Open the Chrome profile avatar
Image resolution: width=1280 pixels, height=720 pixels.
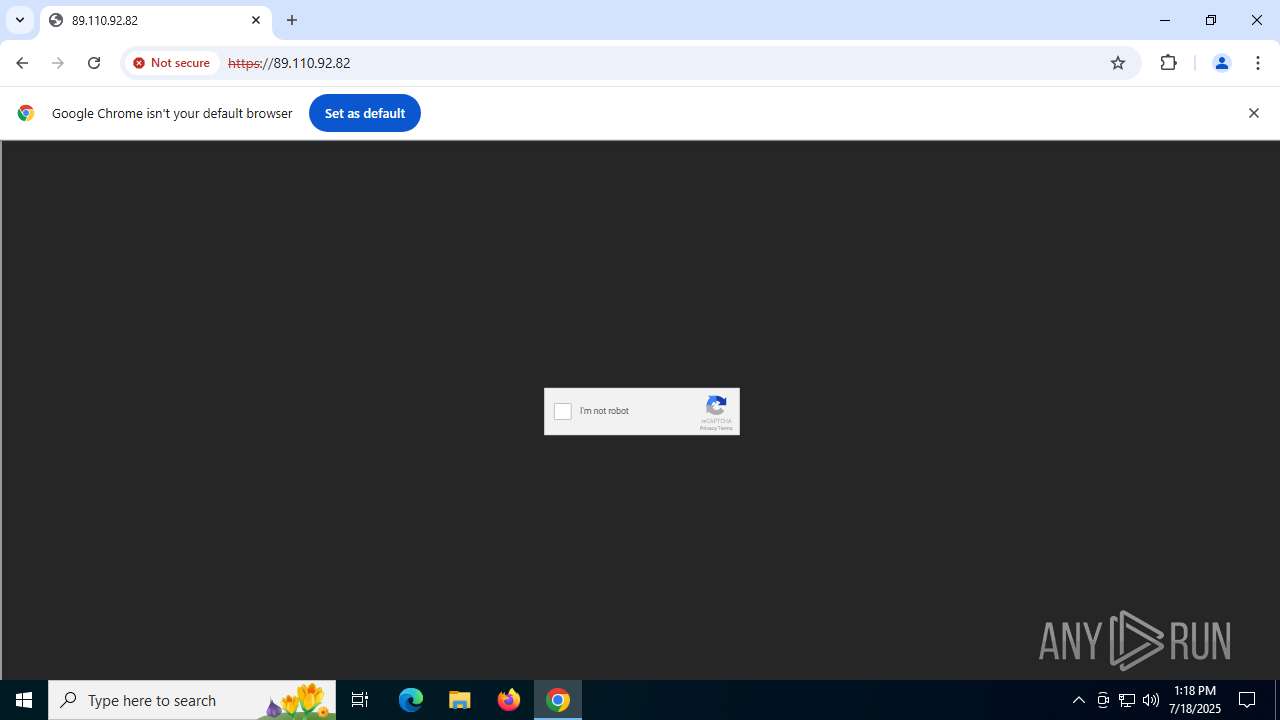[1221, 63]
